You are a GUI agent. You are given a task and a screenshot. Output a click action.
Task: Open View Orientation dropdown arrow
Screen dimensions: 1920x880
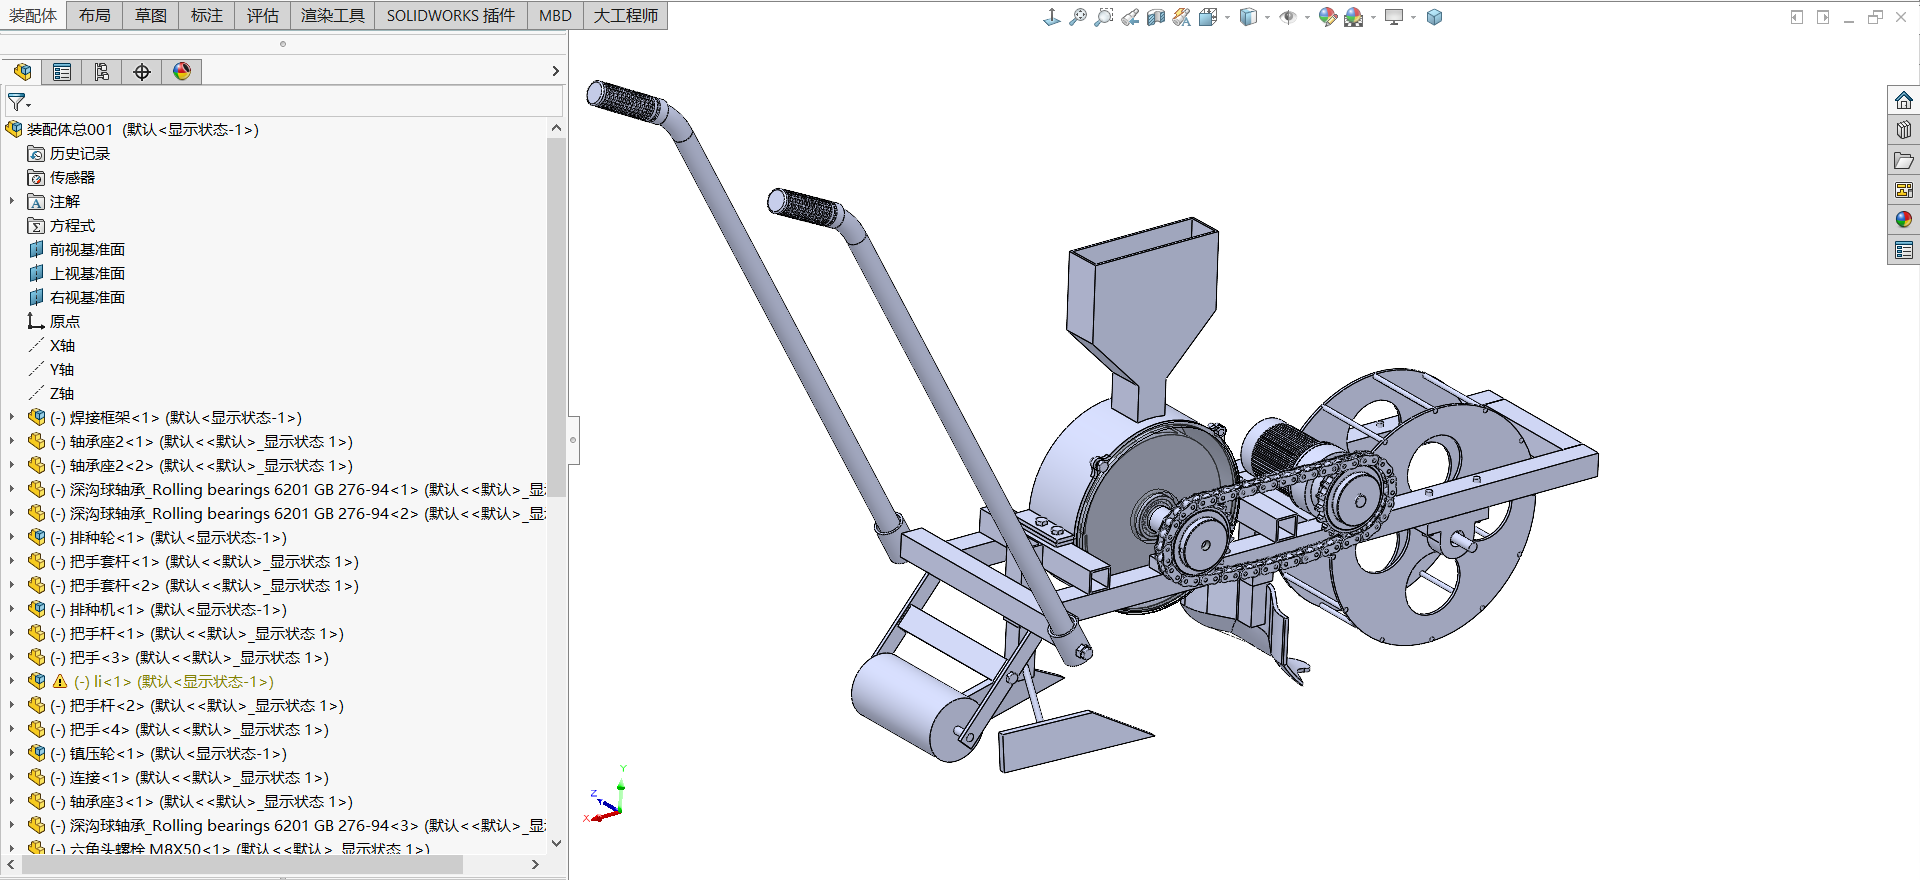1227,17
